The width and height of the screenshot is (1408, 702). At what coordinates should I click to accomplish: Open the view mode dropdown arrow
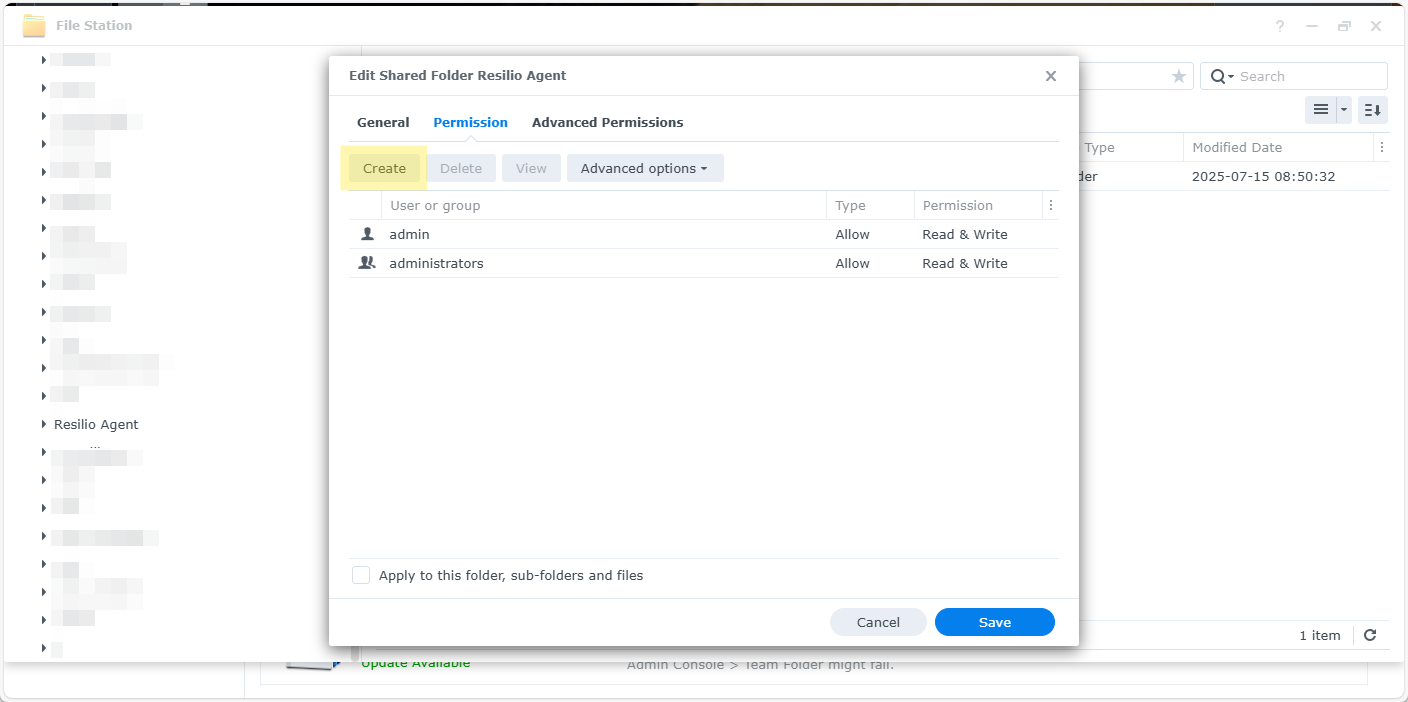tap(1344, 110)
